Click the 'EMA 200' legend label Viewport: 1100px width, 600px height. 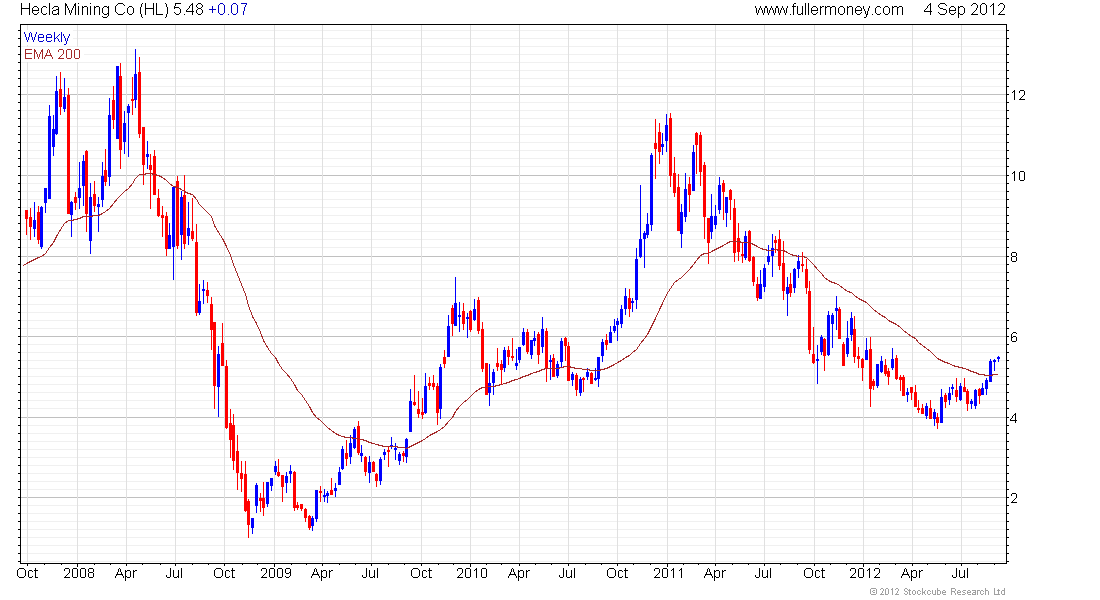pyautogui.click(x=52, y=54)
